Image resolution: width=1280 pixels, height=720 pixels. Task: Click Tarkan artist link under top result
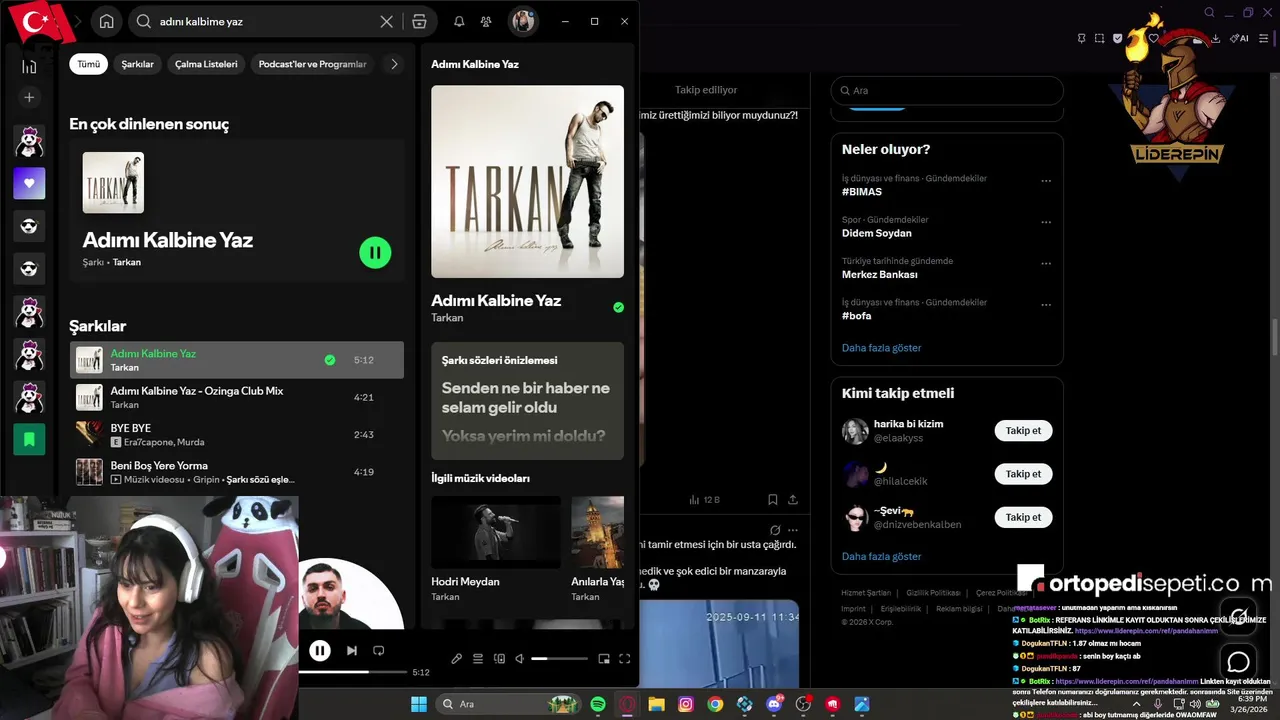(127, 262)
